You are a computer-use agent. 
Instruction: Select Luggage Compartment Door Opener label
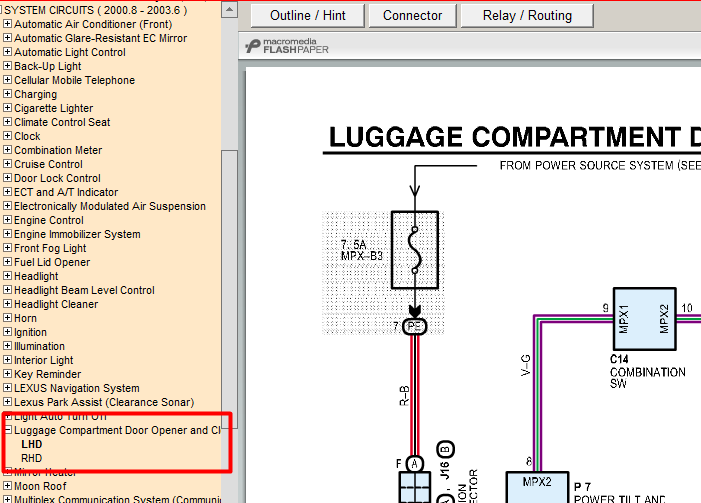117,430
